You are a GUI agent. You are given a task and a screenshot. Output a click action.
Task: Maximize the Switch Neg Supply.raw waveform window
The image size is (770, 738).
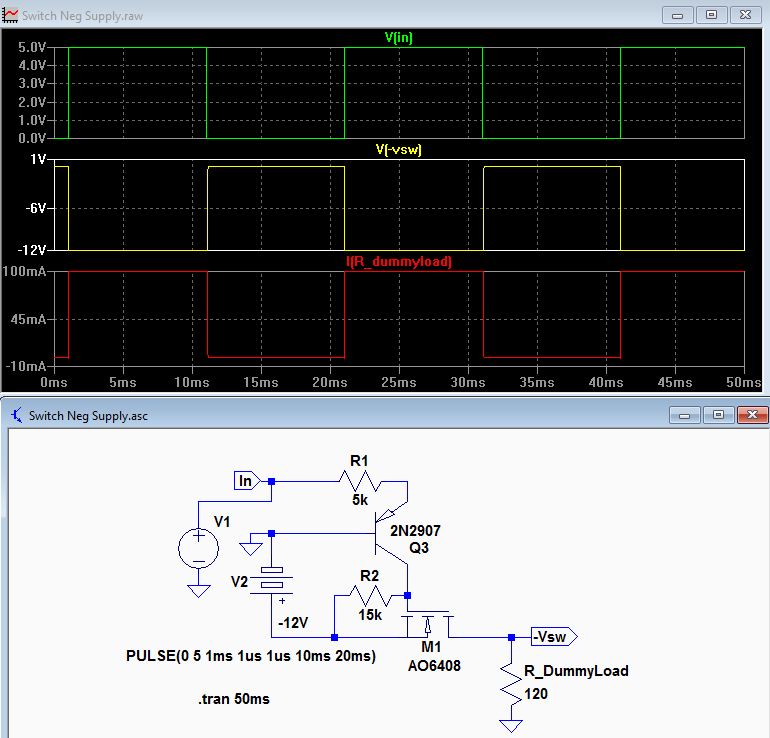(x=711, y=15)
